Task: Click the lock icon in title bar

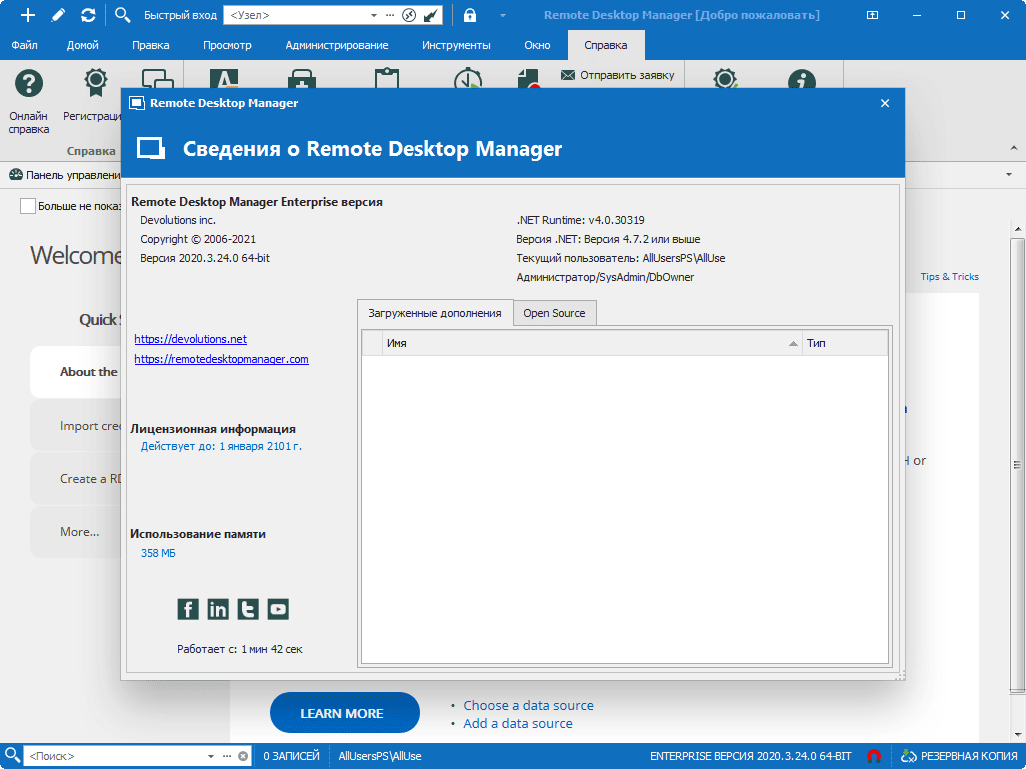Action: click(470, 14)
